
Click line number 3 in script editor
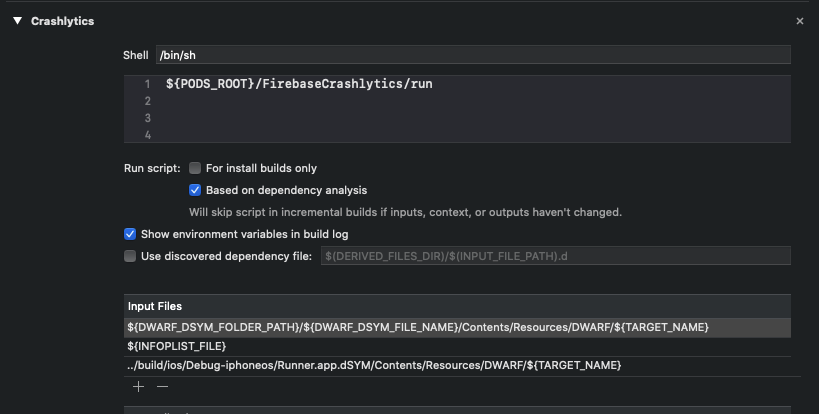(x=147, y=118)
